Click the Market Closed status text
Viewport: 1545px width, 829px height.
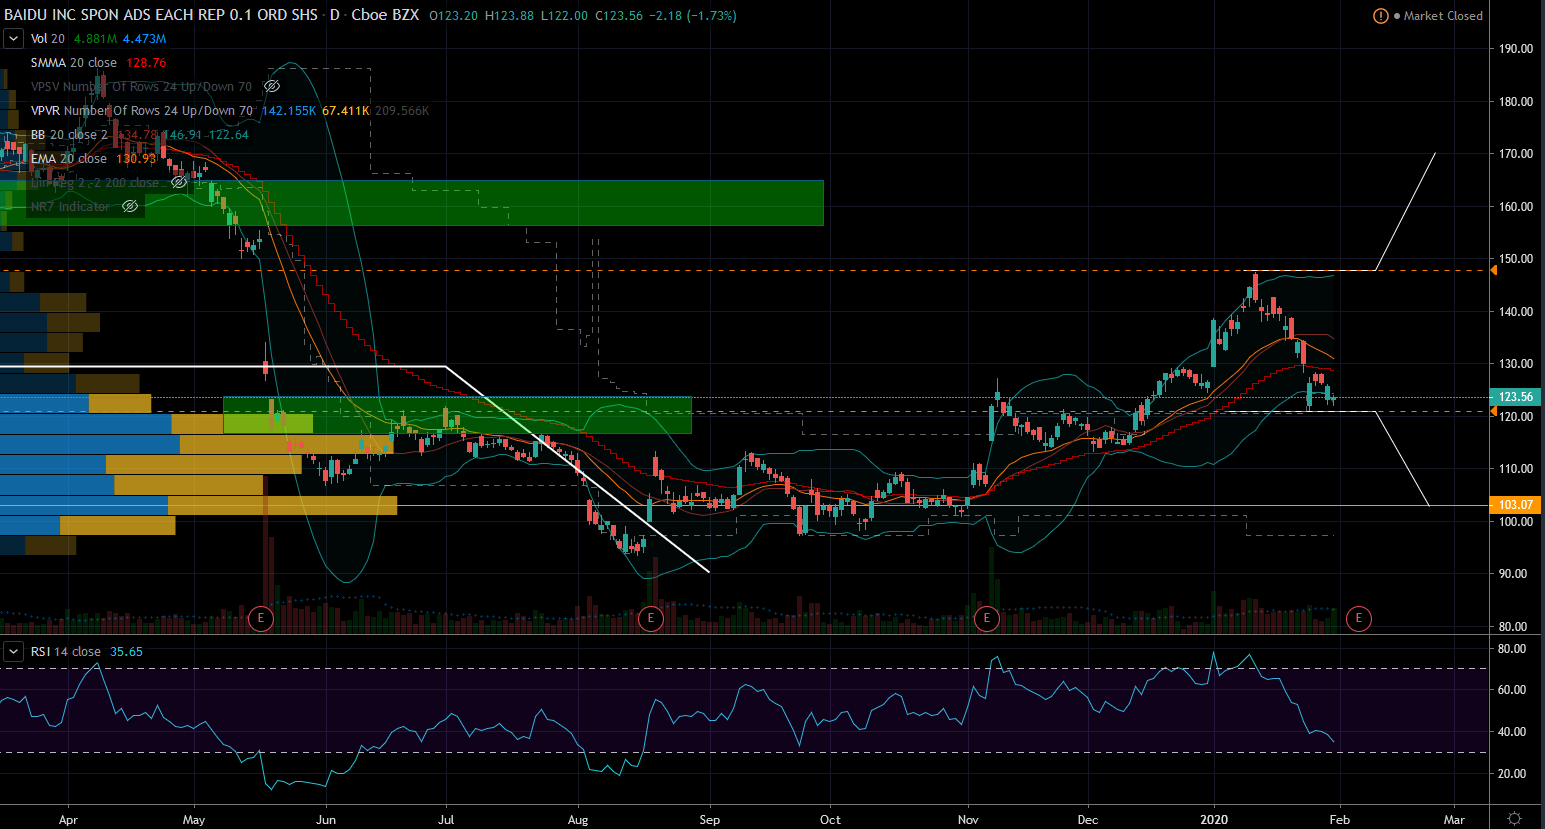click(x=1443, y=16)
